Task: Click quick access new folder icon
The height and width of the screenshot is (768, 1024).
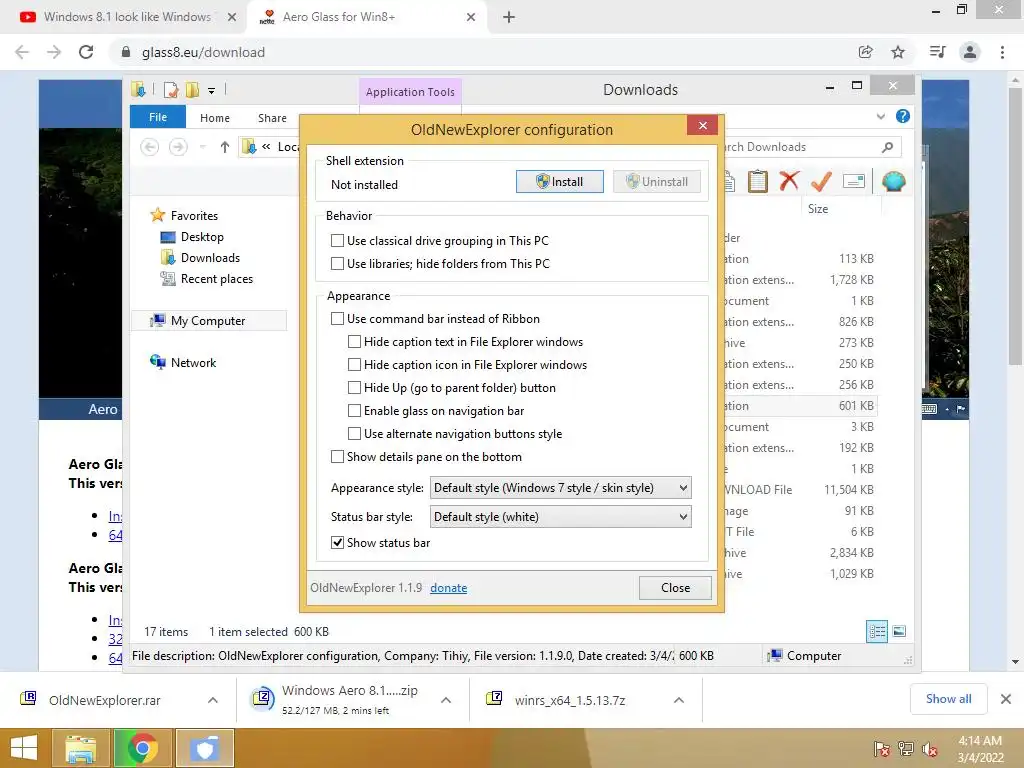Action: (x=192, y=90)
